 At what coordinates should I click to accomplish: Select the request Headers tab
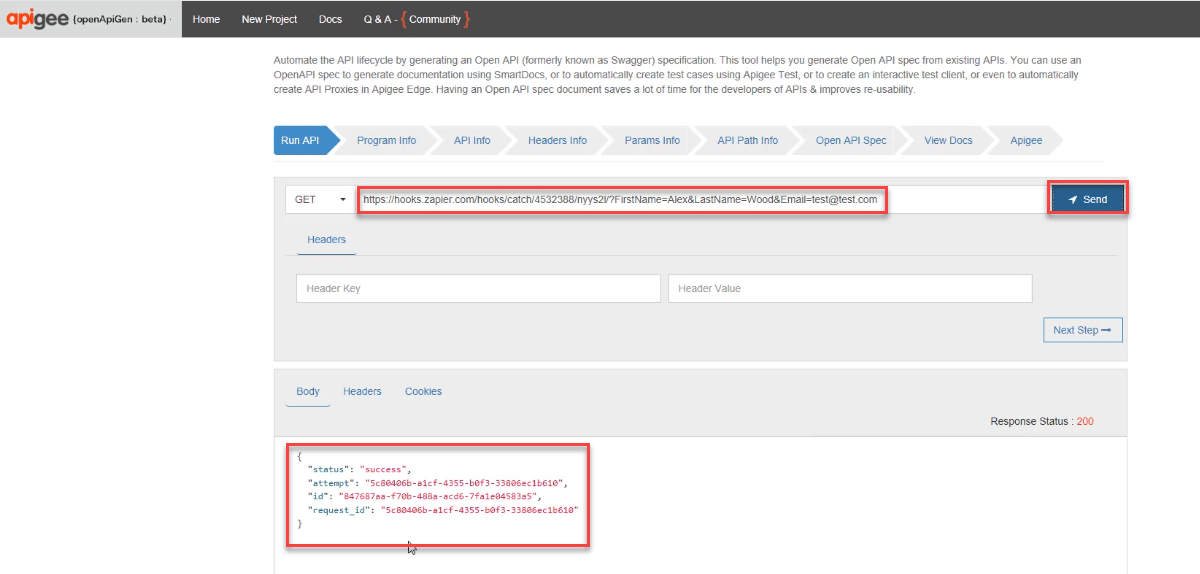[327, 240]
